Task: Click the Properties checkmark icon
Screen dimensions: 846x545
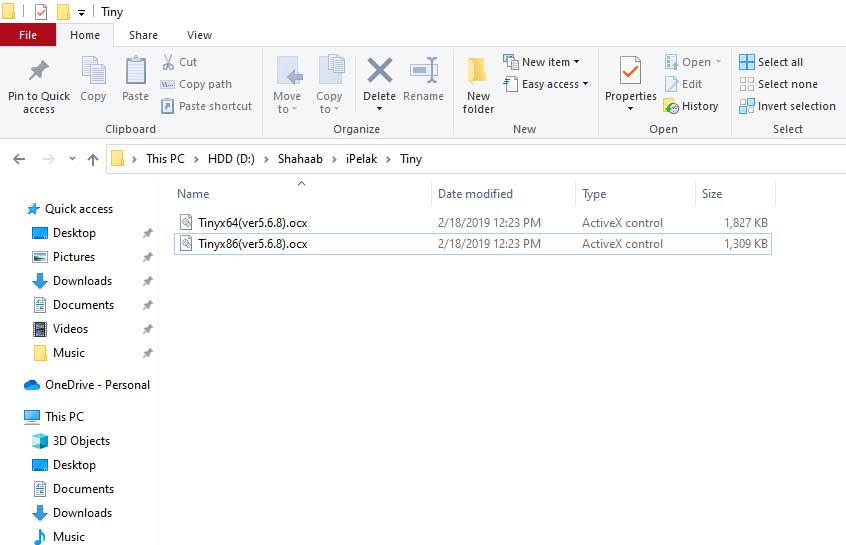Action: click(x=630, y=70)
